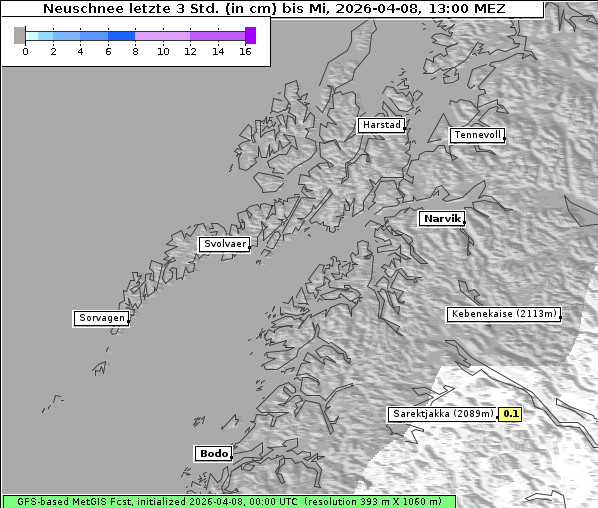Viewport: 598px width, 508px height.
Task: Click the legend scale number 16
Action: pyautogui.click(x=245, y=51)
